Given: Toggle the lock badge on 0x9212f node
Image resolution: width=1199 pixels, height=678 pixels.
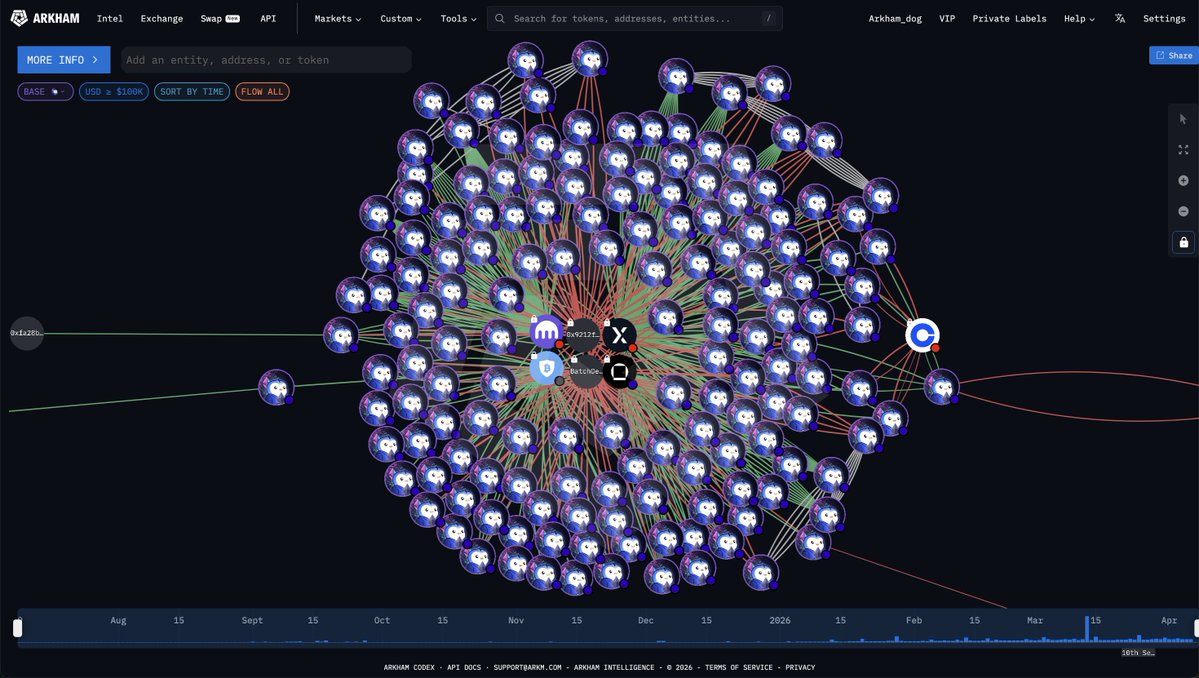Looking at the screenshot, I should [x=570, y=323].
